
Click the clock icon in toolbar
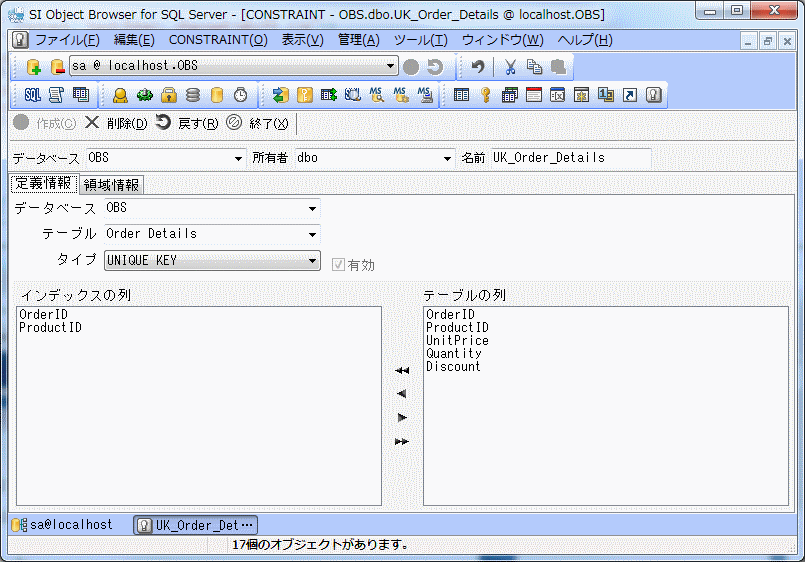(241, 95)
